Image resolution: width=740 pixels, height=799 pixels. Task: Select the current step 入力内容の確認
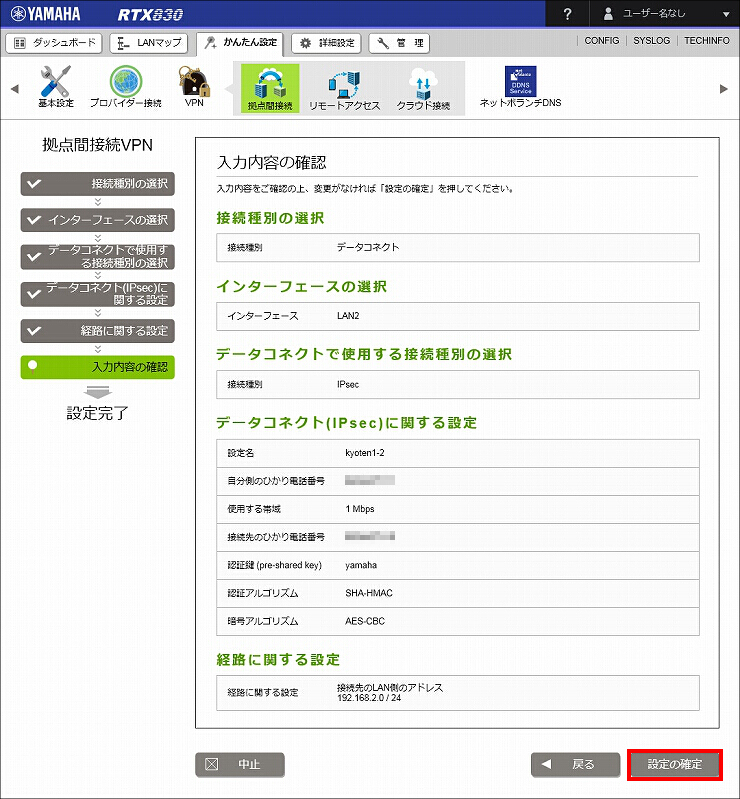(97, 367)
